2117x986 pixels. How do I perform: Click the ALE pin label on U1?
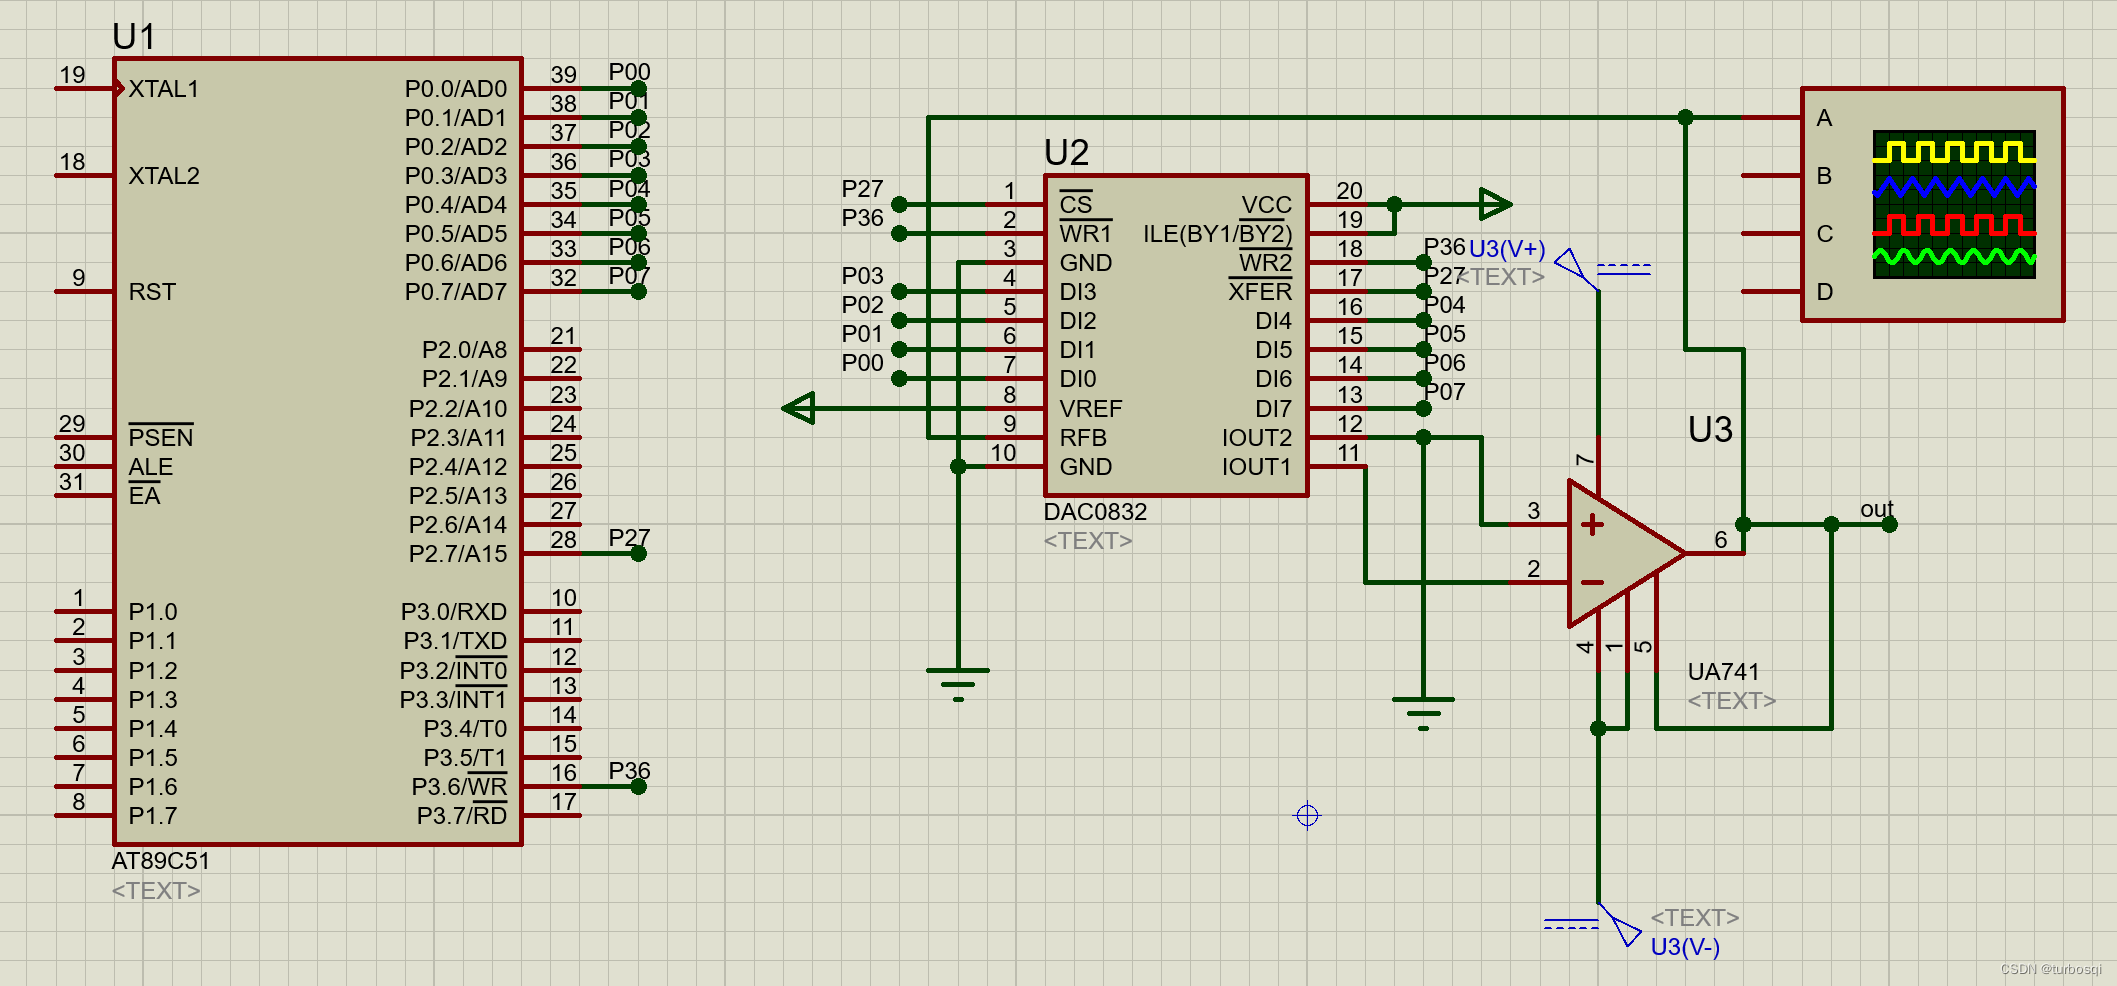tap(151, 467)
